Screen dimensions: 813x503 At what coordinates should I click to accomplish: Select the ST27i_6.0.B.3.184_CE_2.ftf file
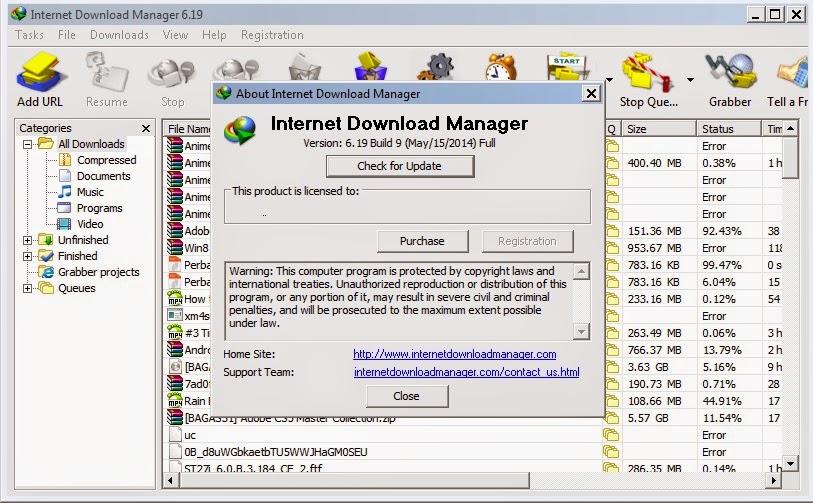(253, 468)
